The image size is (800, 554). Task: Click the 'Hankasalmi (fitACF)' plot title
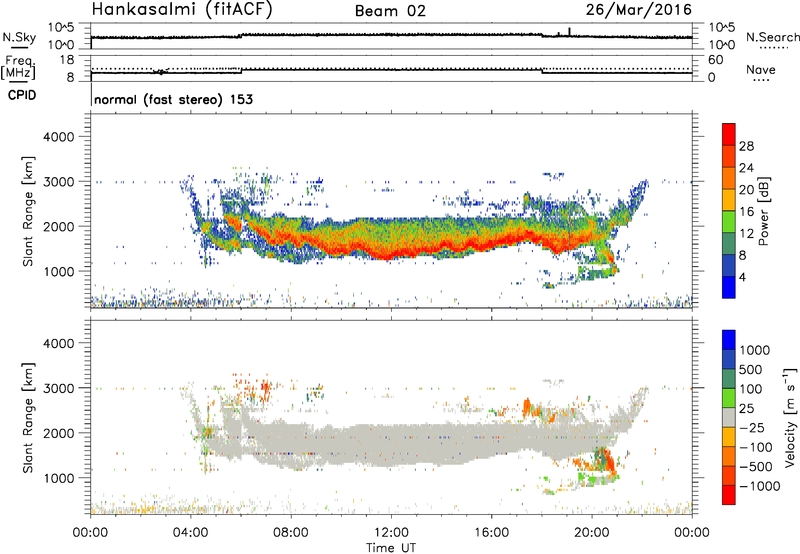pos(182,9)
